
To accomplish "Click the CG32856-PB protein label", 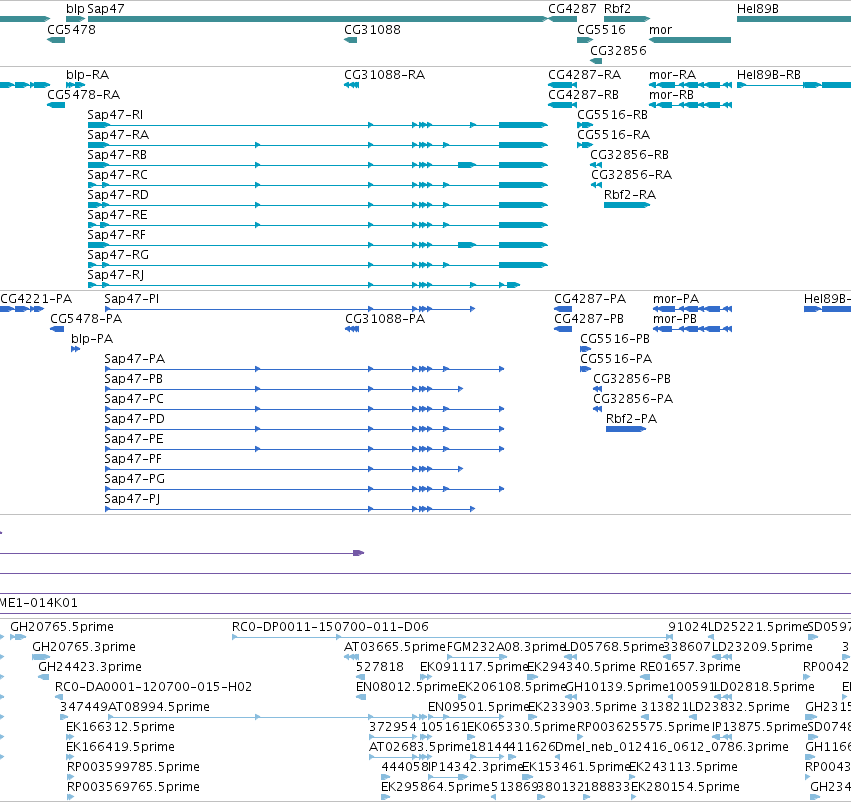I will (x=632, y=379).
